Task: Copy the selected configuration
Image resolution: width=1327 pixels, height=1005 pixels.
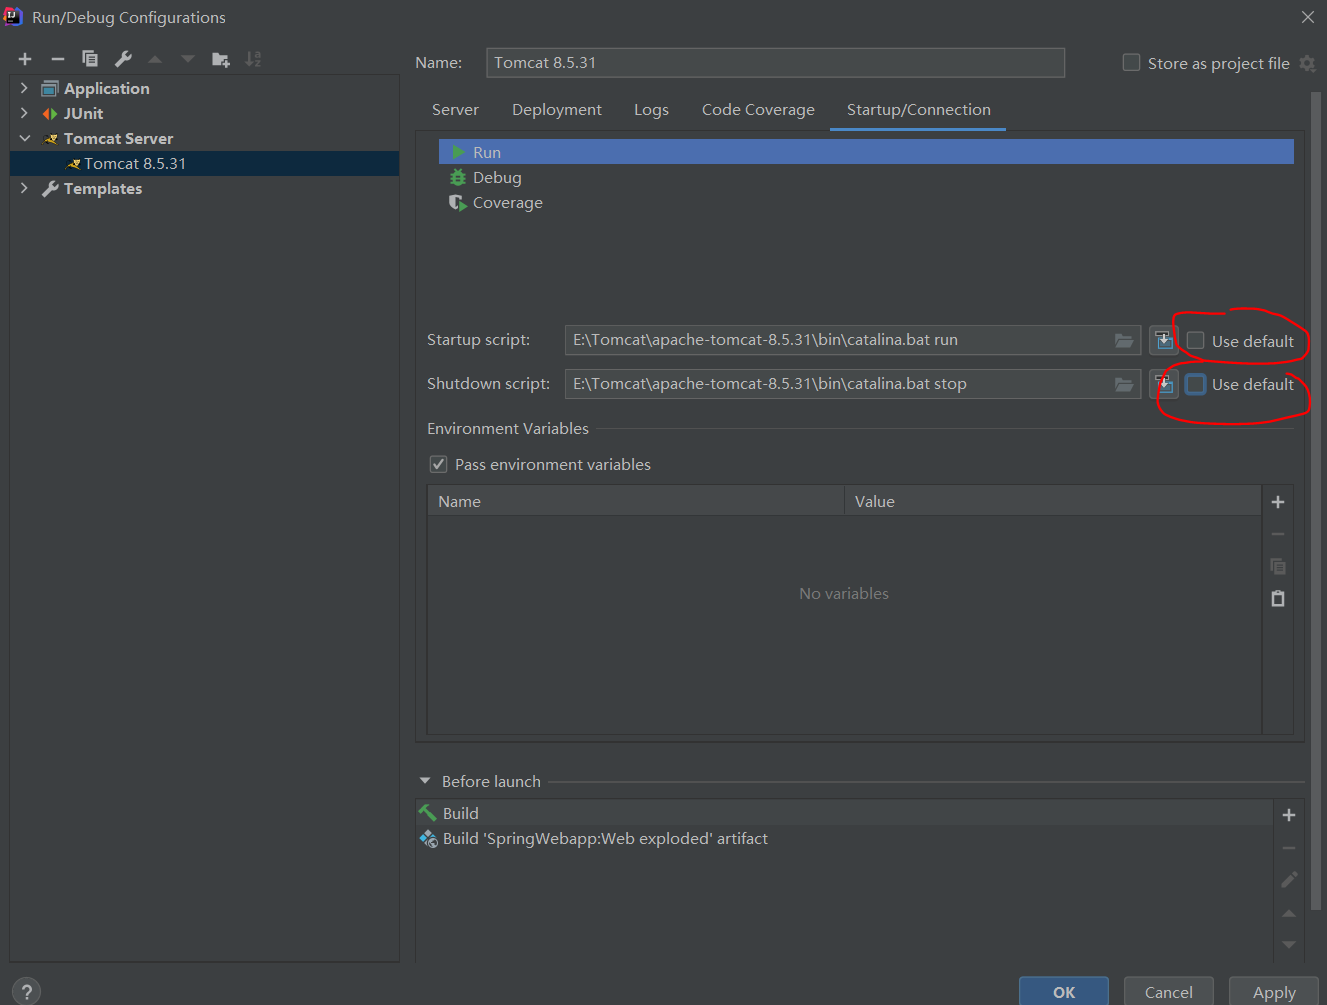Action: tap(90, 59)
